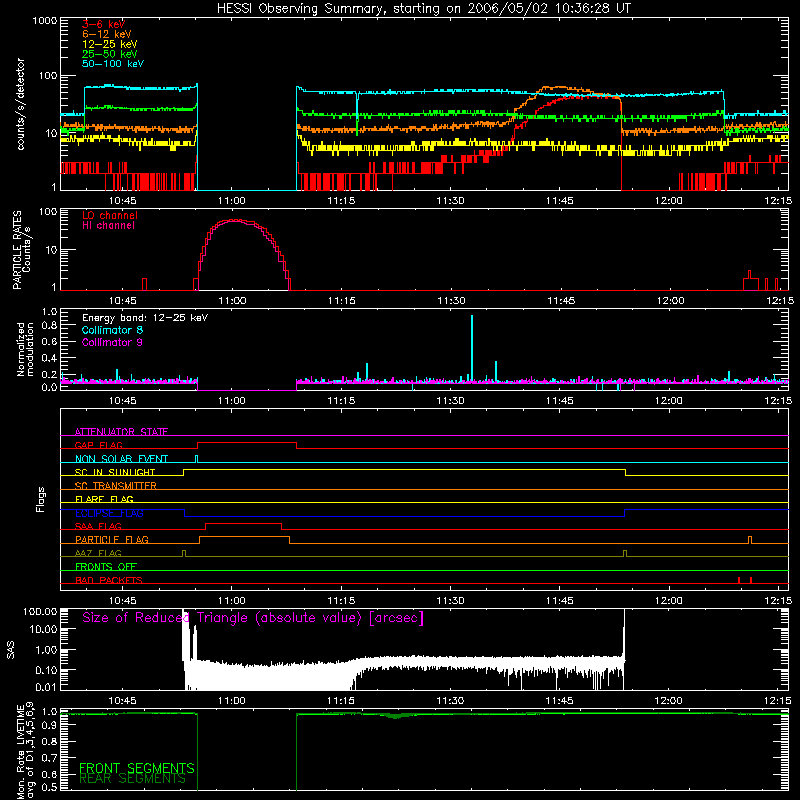This screenshot has width=800, height=800.
Task: Select the LO channel legend label
Action: (x=110, y=215)
